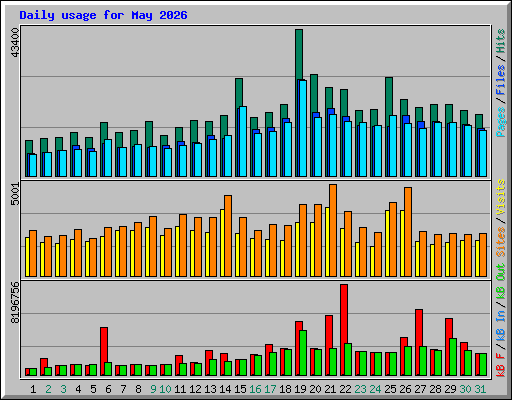Click the 8196756 kB axis value

15,302
